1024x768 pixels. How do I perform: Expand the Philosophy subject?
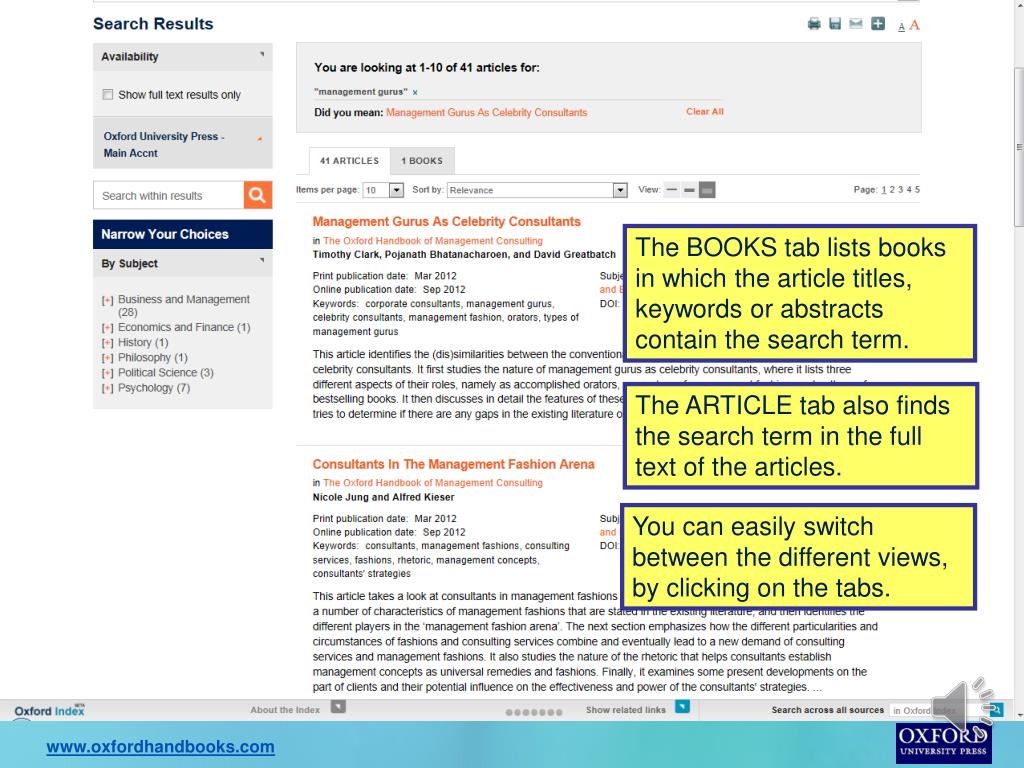pos(108,358)
